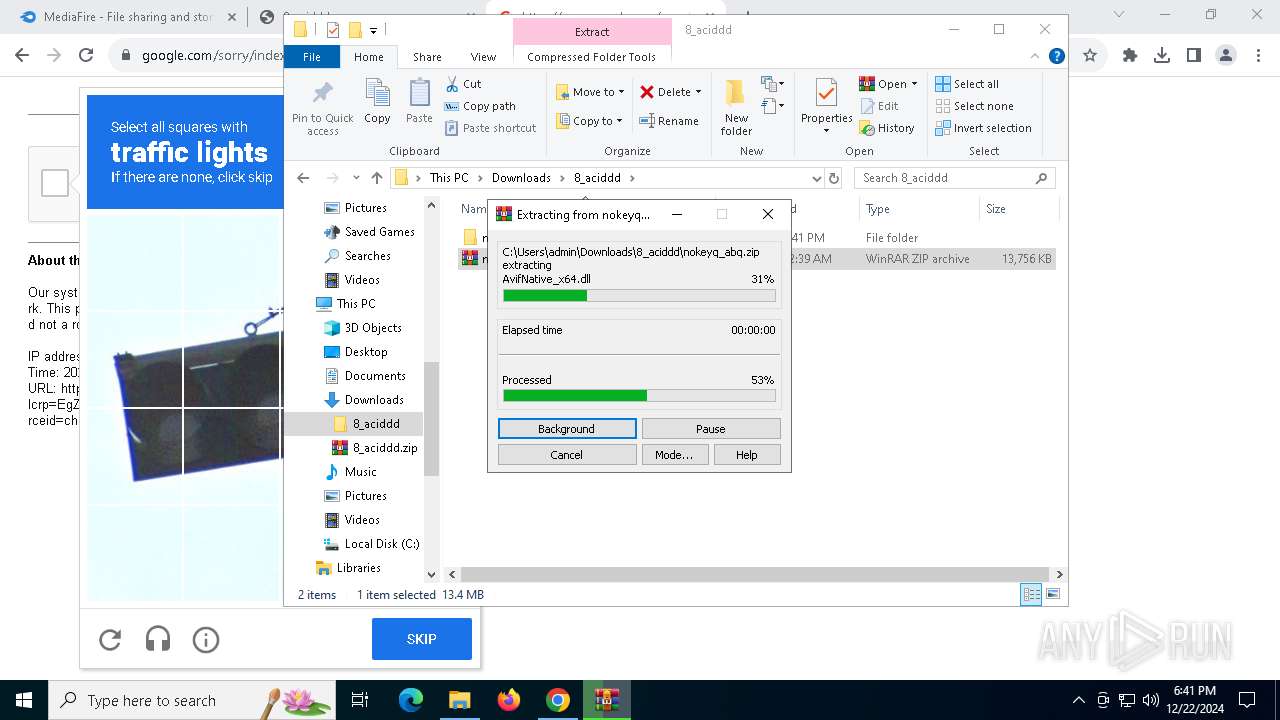Select 8_aciddd.zip in navigation pane
This screenshot has width=1280, height=720.
point(385,448)
